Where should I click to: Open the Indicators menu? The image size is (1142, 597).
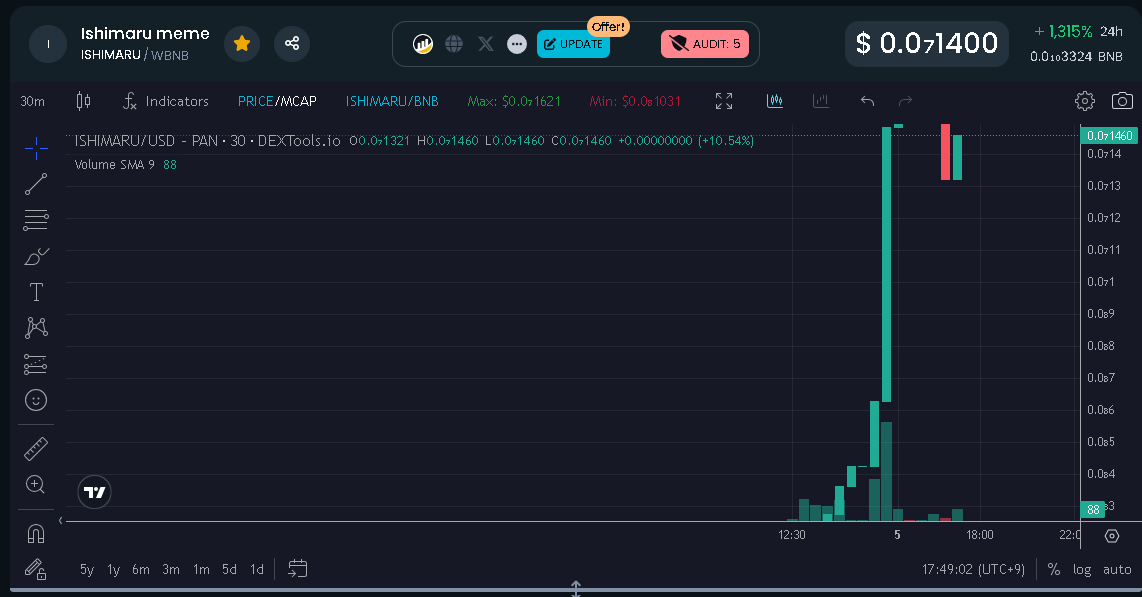coord(166,101)
